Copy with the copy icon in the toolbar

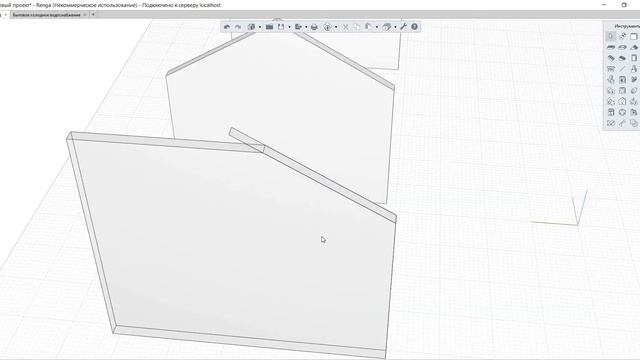tap(357, 27)
